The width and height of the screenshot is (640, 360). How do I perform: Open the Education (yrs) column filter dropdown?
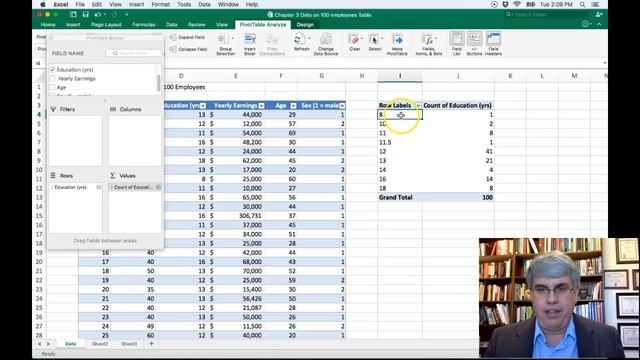203,106
